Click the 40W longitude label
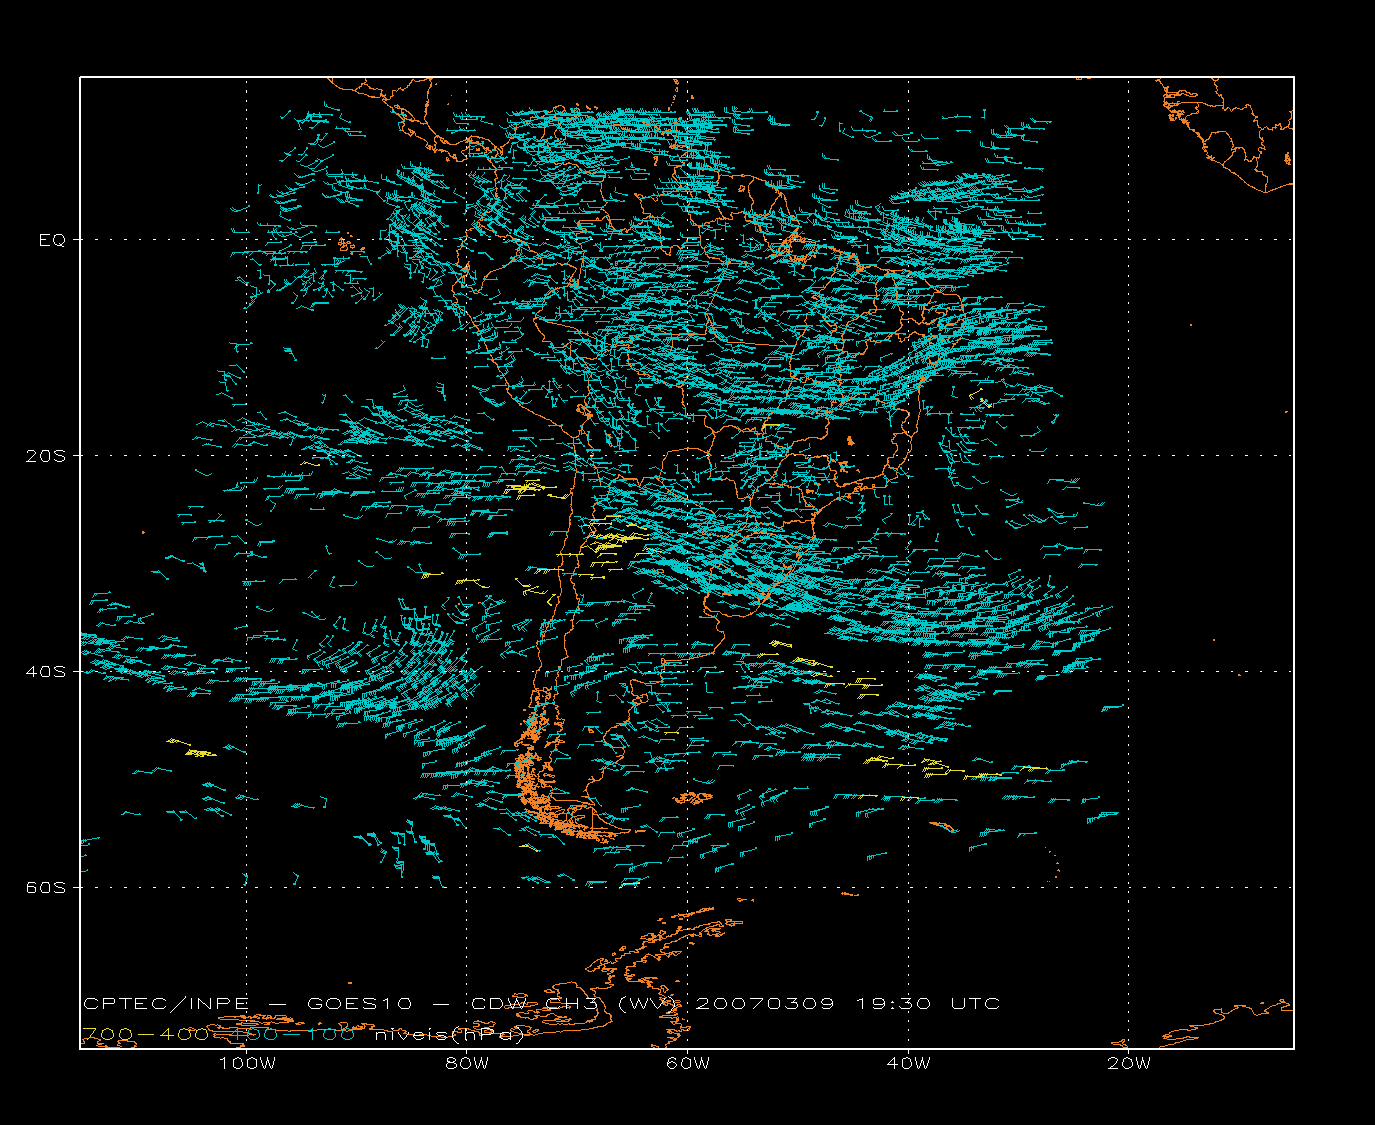This screenshot has width=1375, height=1125. [x=908, y=1064]
